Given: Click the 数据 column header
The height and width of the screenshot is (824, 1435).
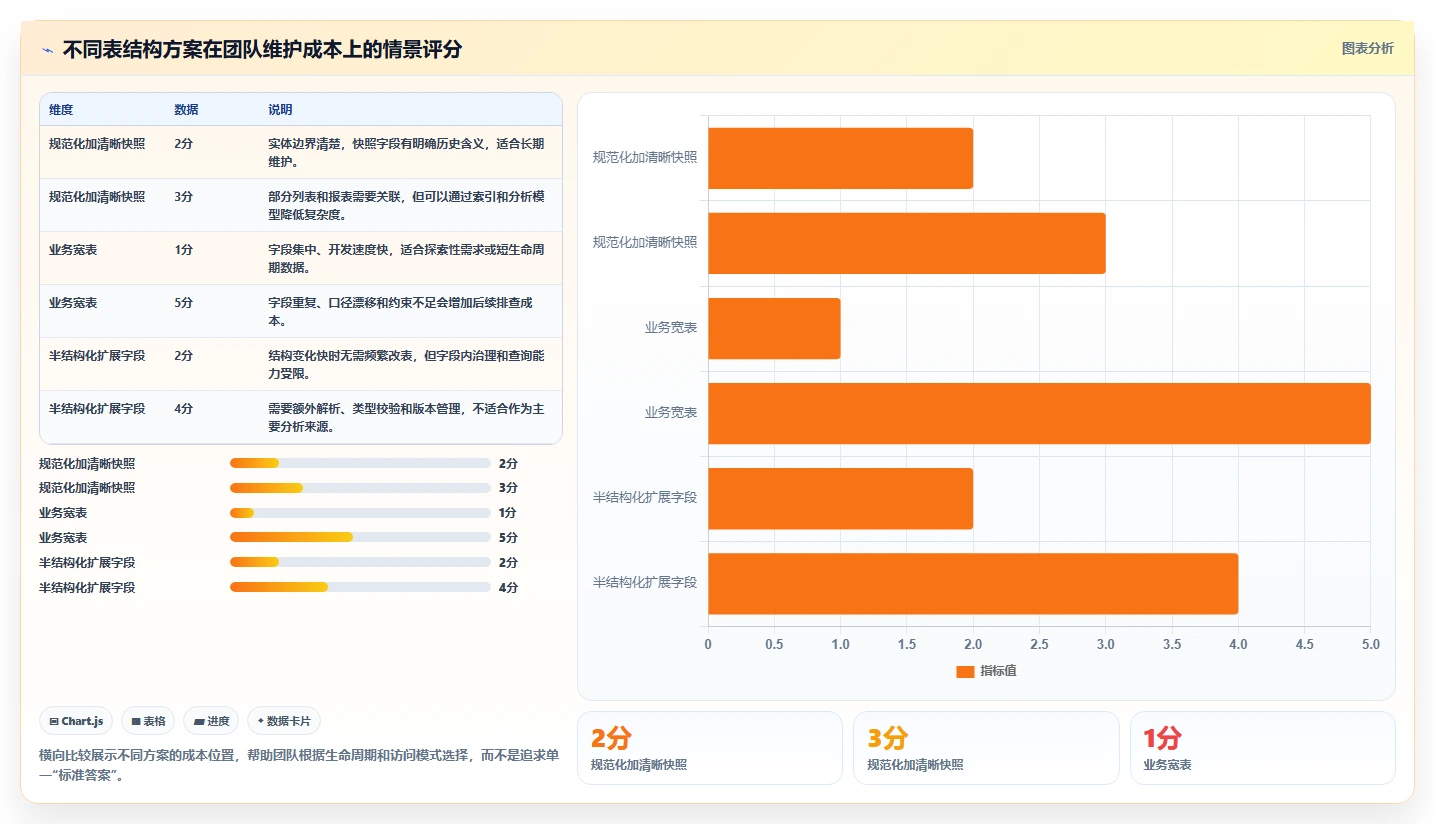Looking at the screenshot, I should coord(186,110).
